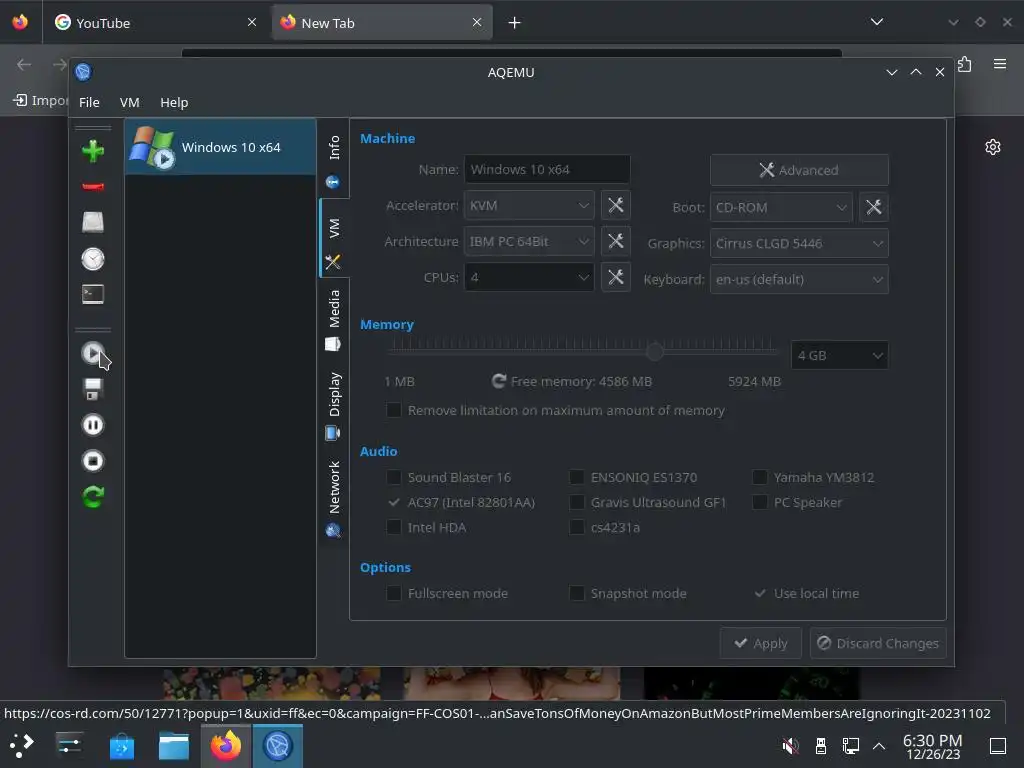This screenshot has height=768, width=1024.
Task: Open the hard disk image creation icon
Action: pos(93,222)
